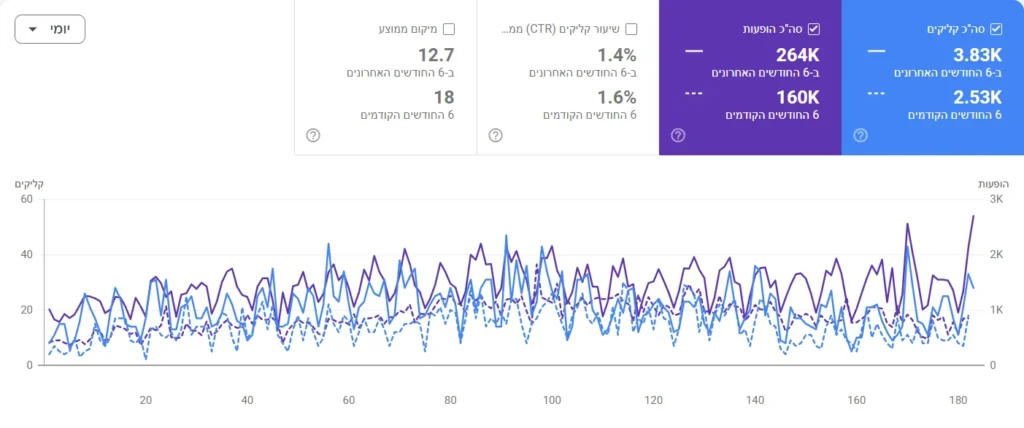Image resolution: width=1024 pixels, height=428 pixels.
Task: Click dashed line legend on impressions card
Action: pos(694,93)
